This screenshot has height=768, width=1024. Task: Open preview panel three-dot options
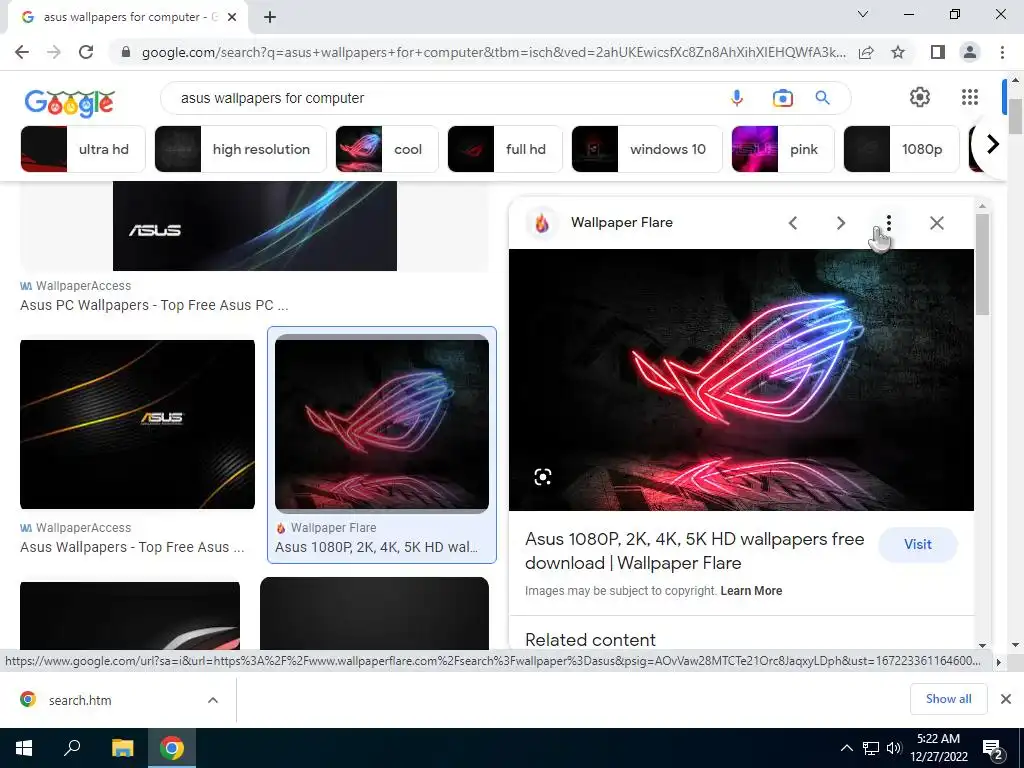888,223
